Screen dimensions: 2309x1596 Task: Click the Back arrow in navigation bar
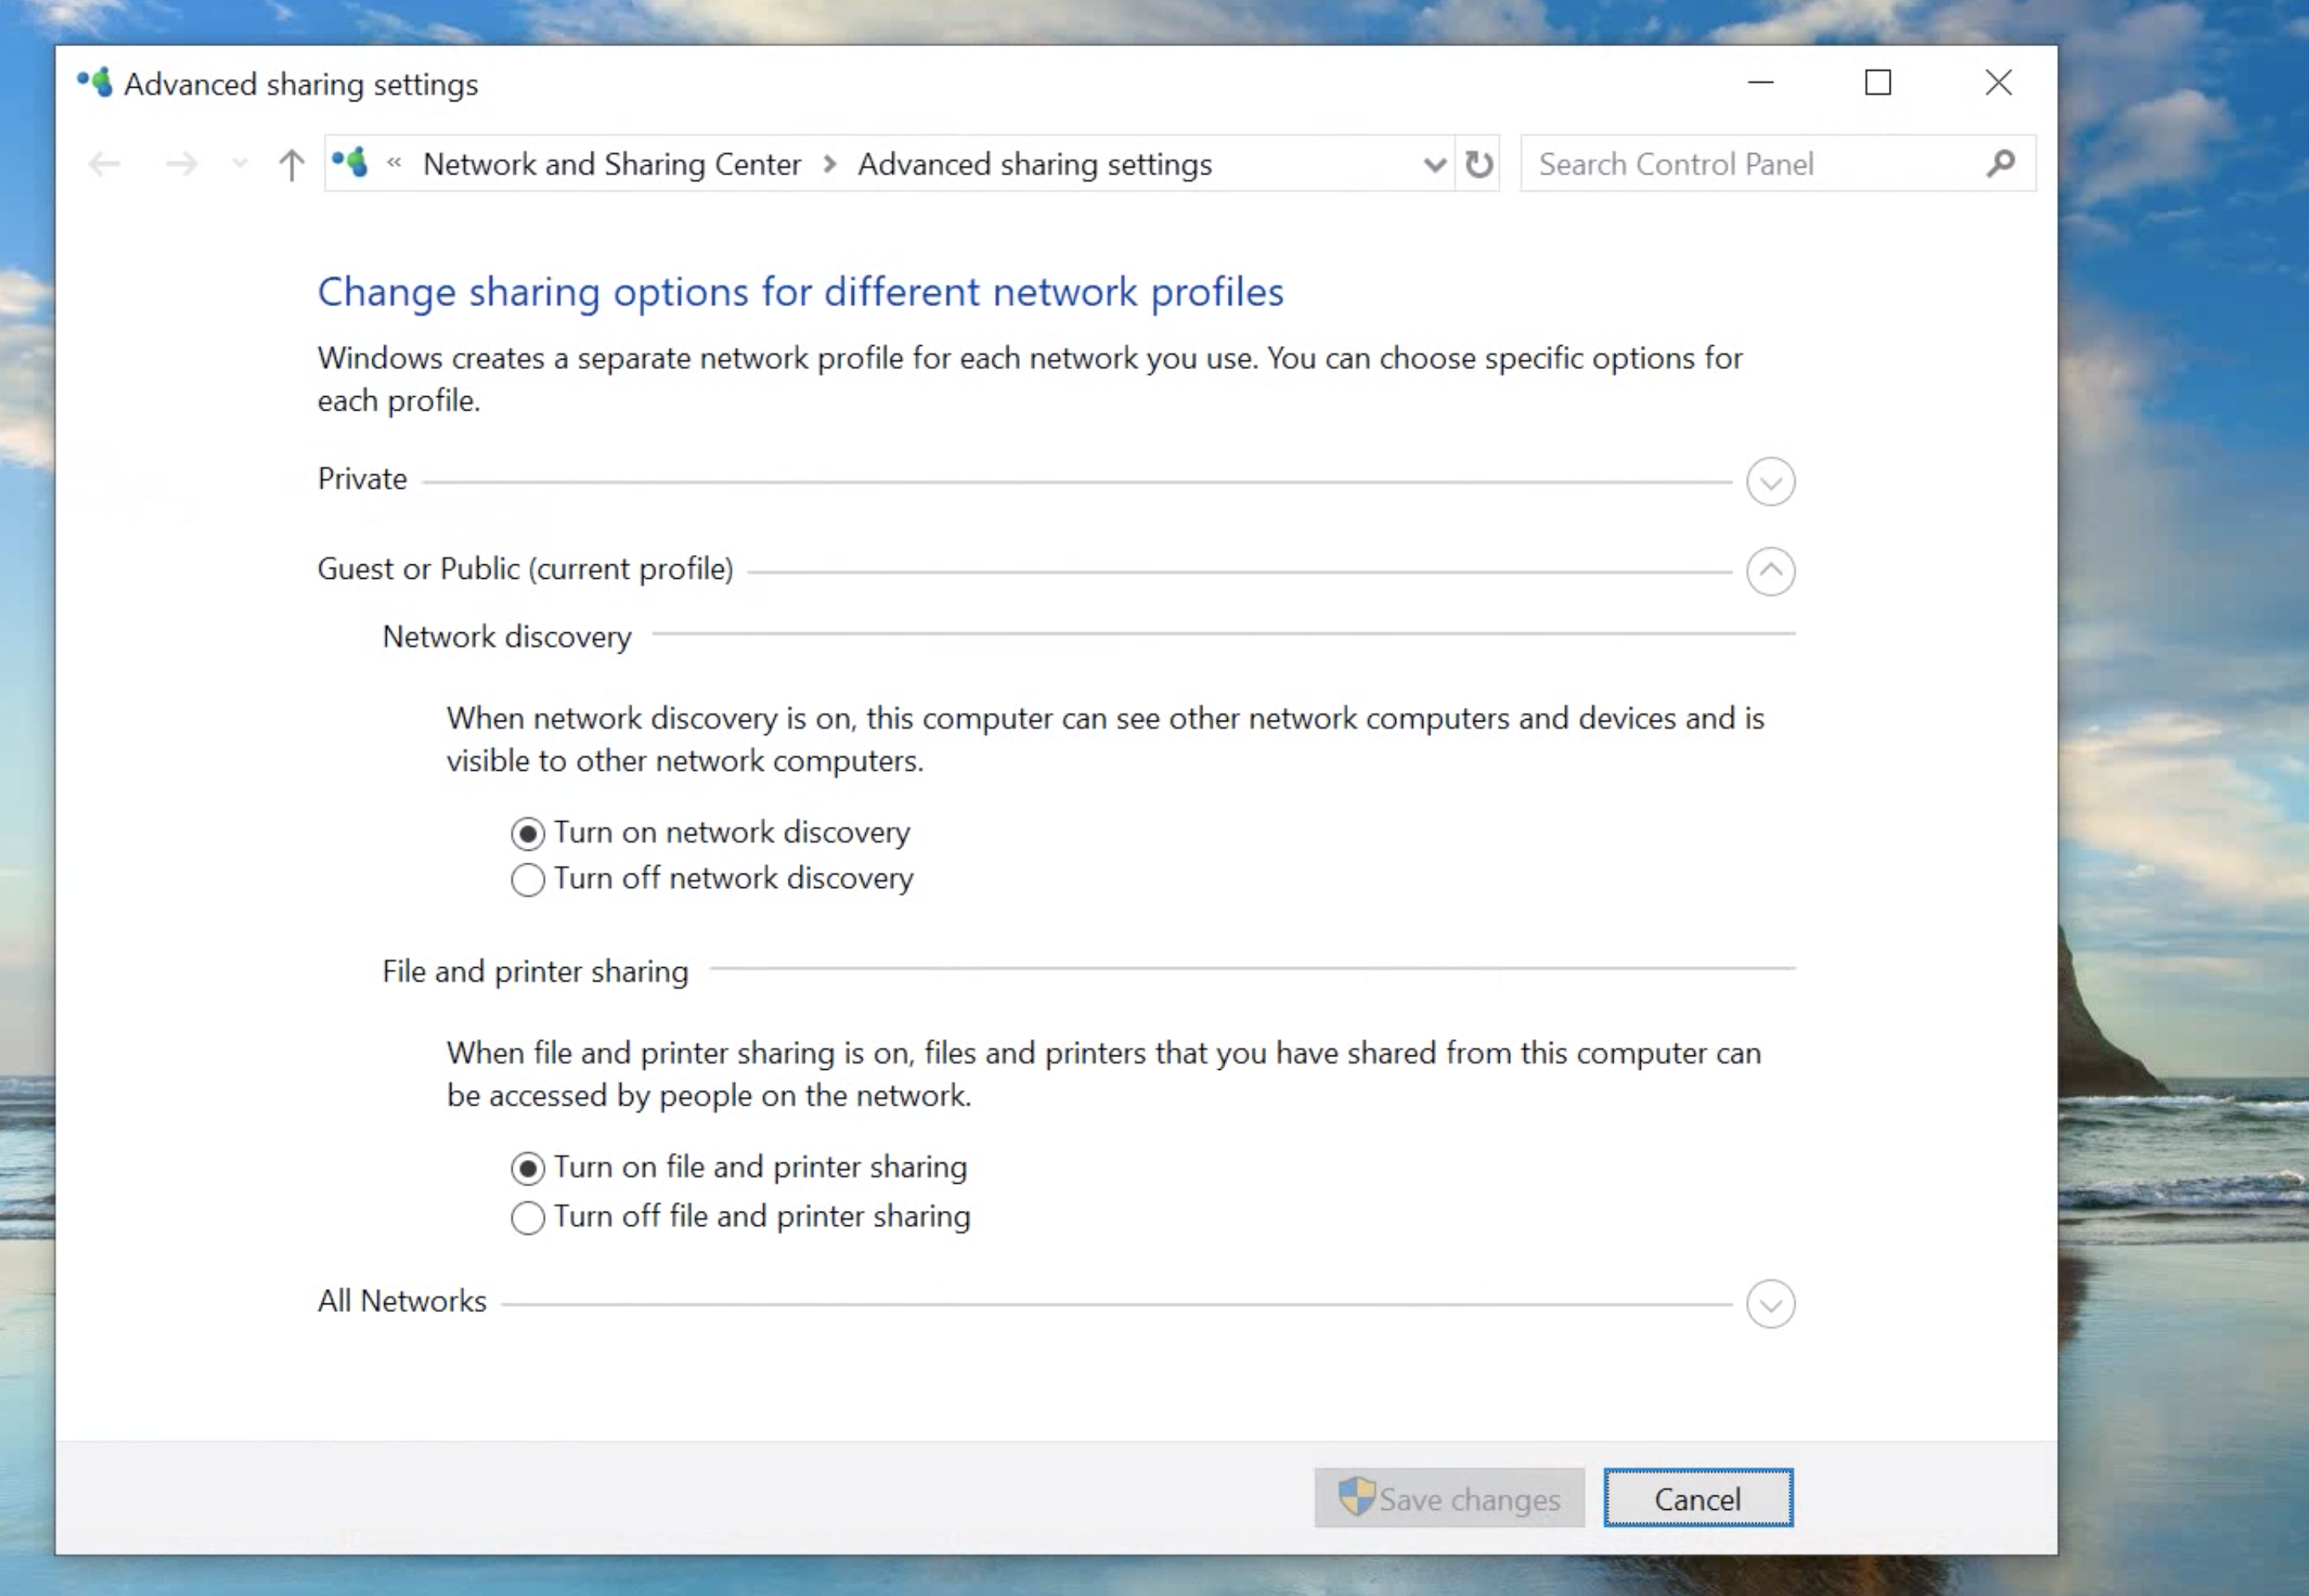[104, 164]
